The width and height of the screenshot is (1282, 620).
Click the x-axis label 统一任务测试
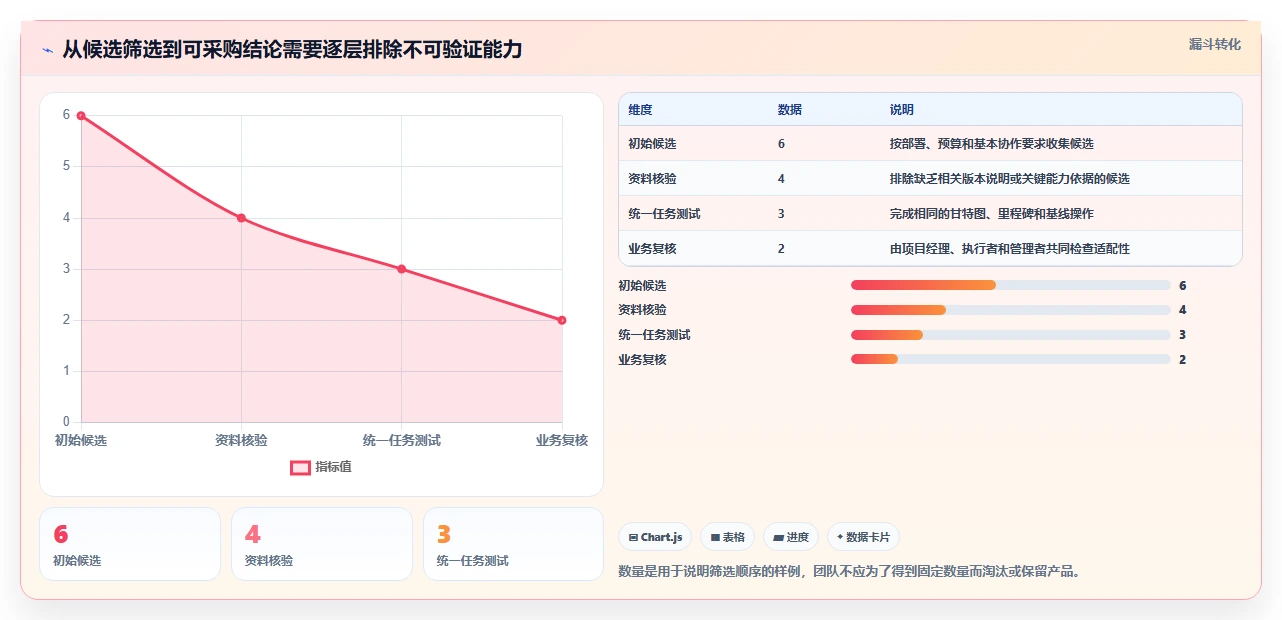tap(401, 441)
